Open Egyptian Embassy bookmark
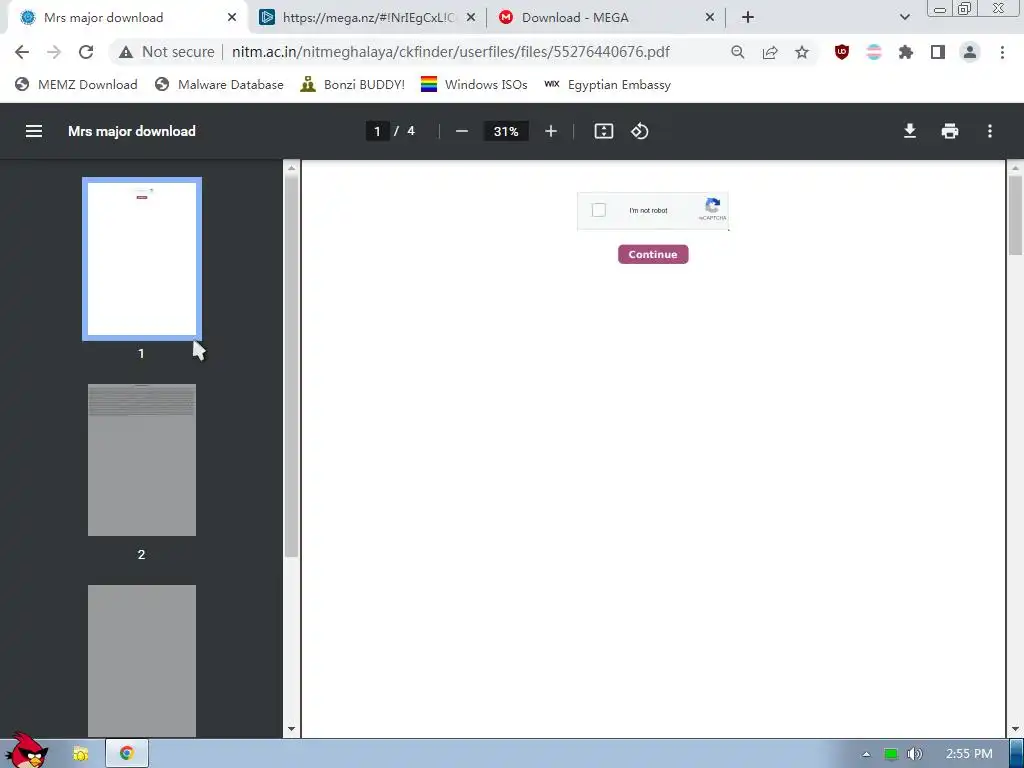Image resolution: width=1024 pixels, height=768 pixels. (607, 85)
